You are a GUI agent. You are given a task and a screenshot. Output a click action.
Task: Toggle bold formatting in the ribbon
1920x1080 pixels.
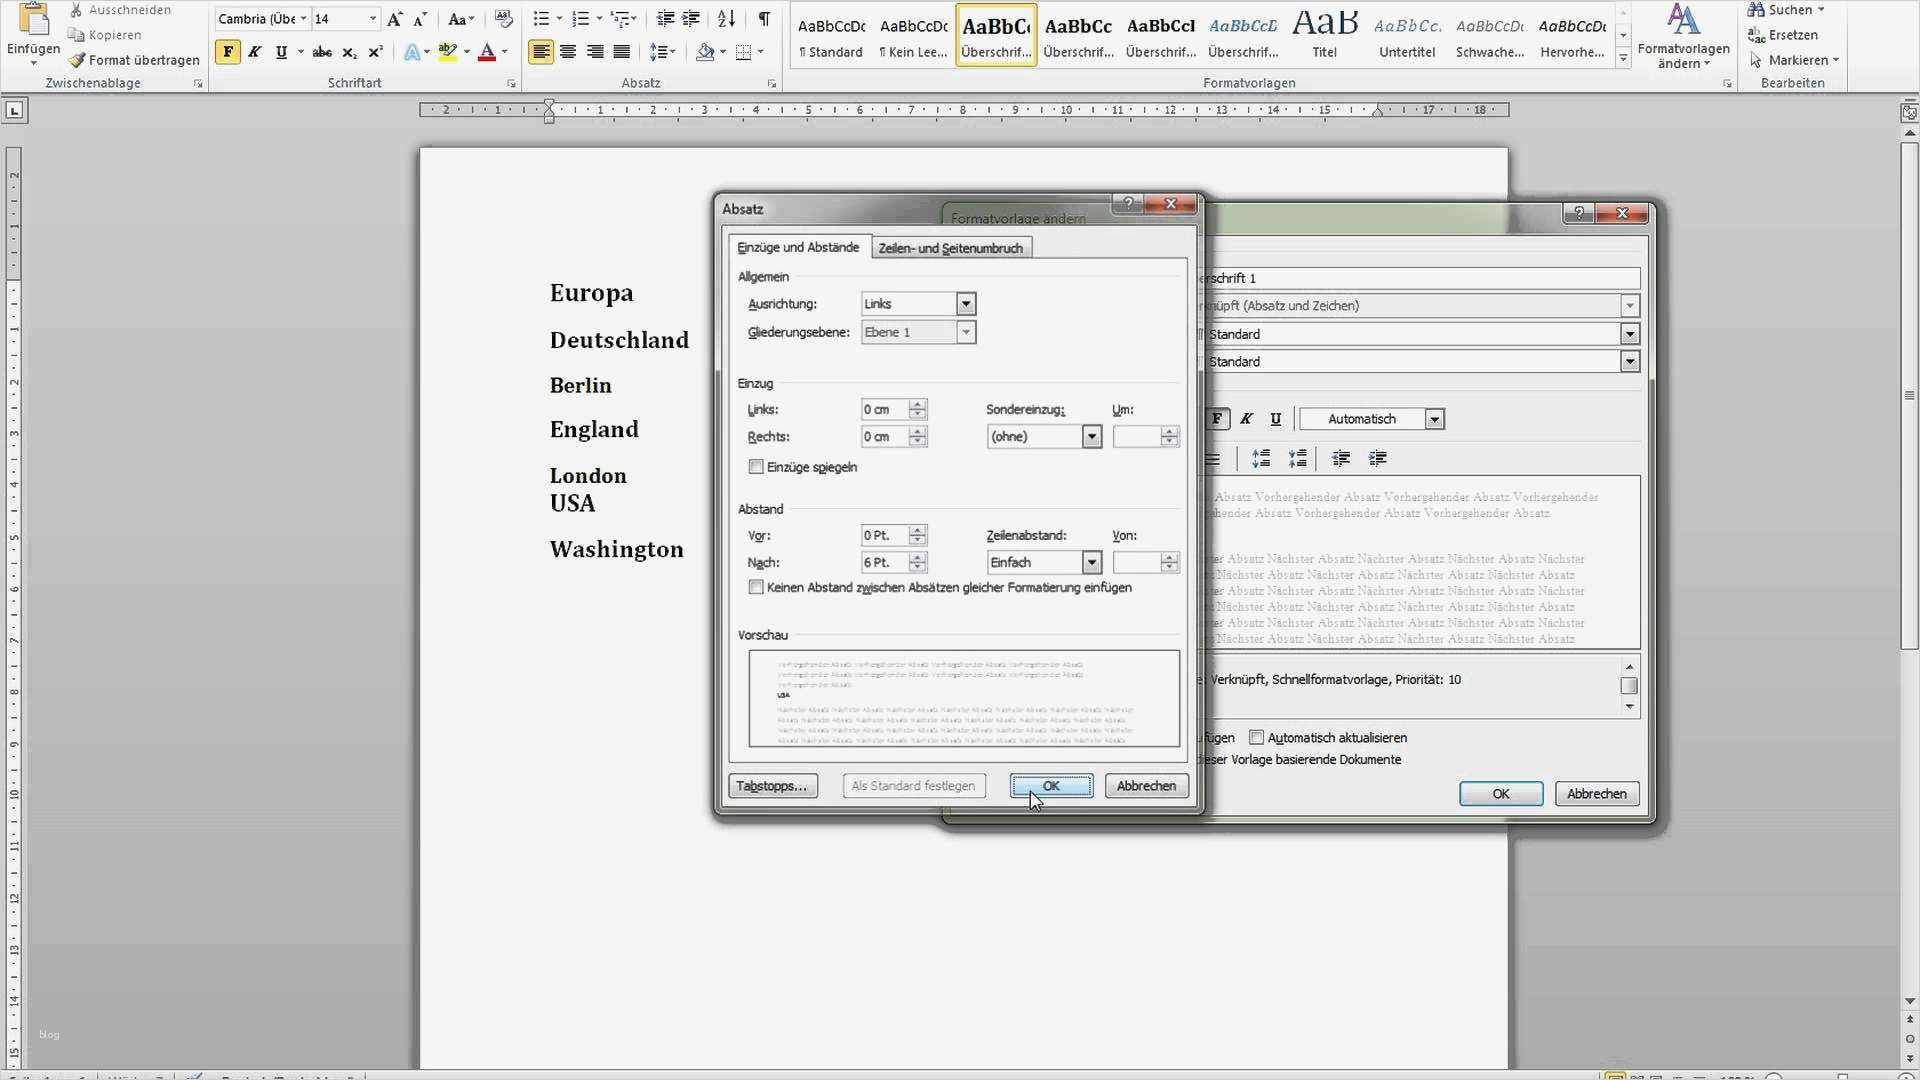(x=228, y=52)
